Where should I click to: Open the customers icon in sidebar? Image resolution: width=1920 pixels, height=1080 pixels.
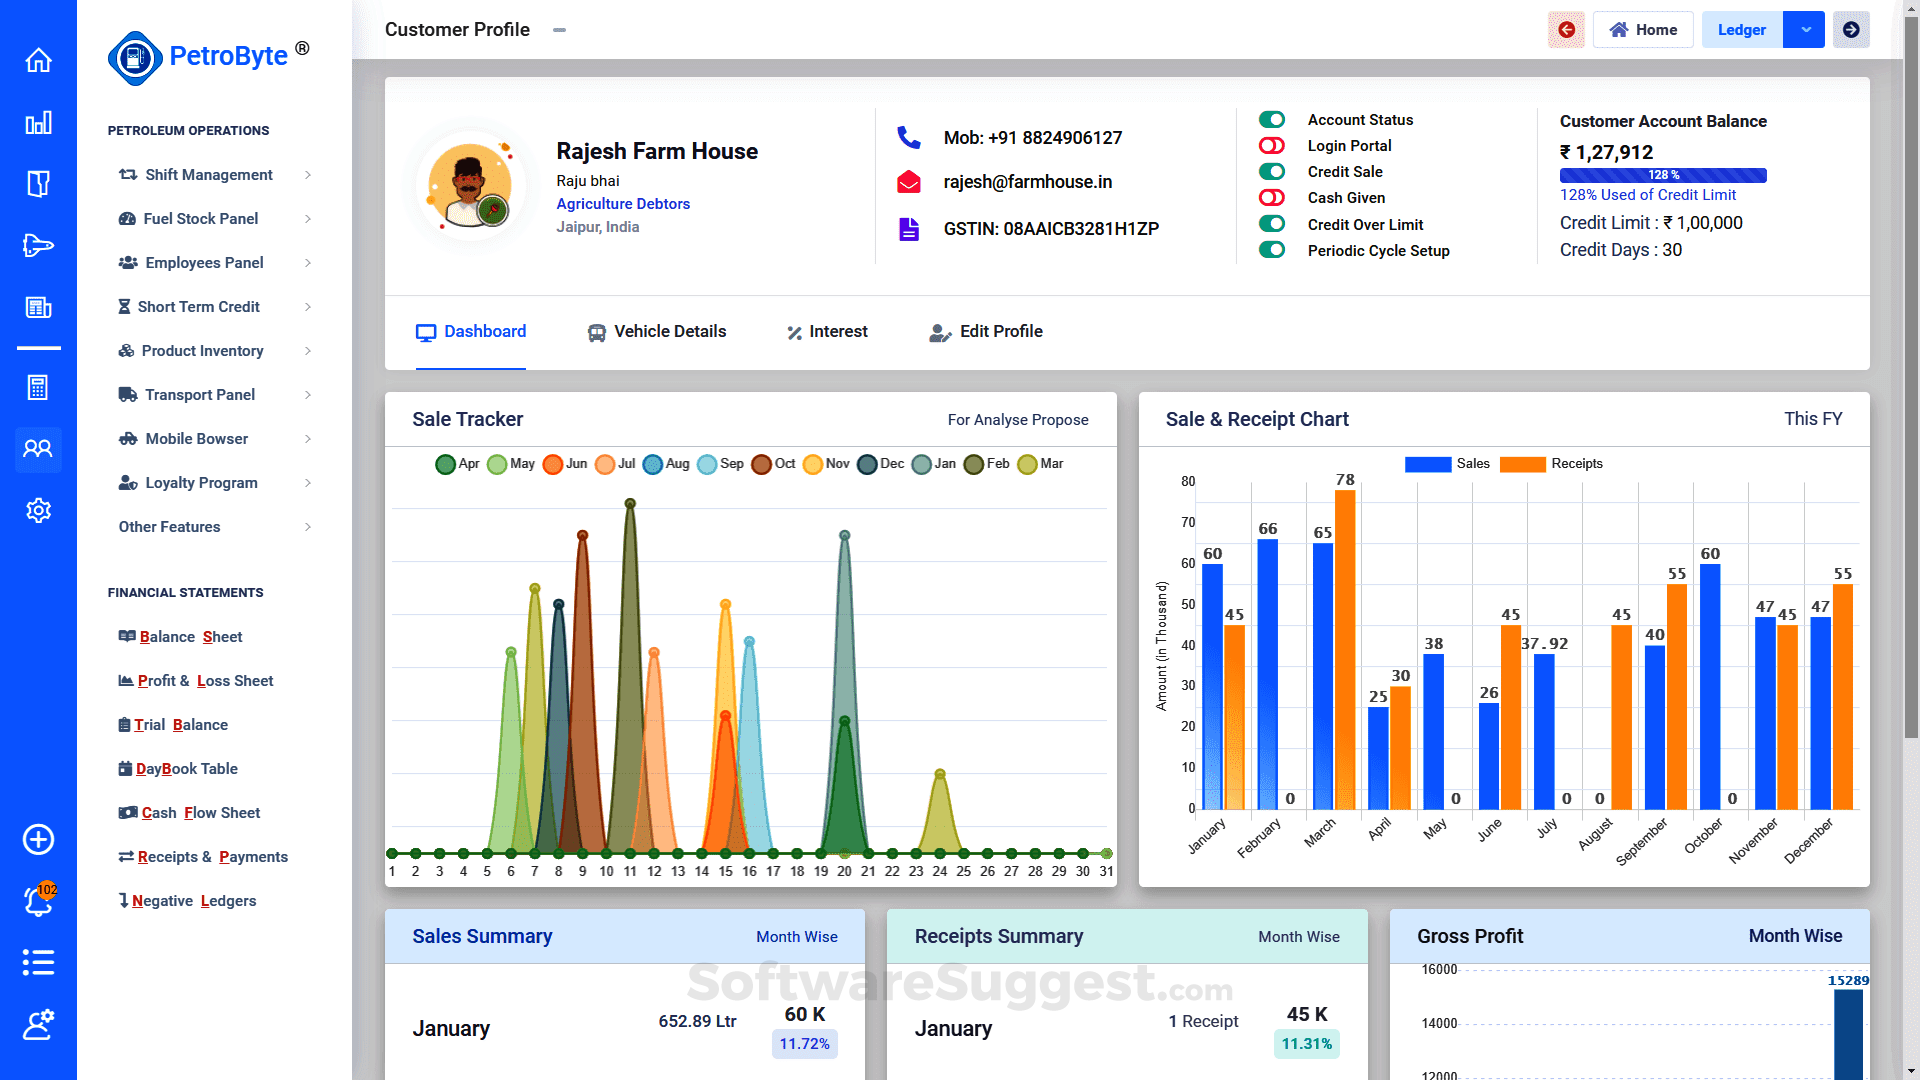38,449
